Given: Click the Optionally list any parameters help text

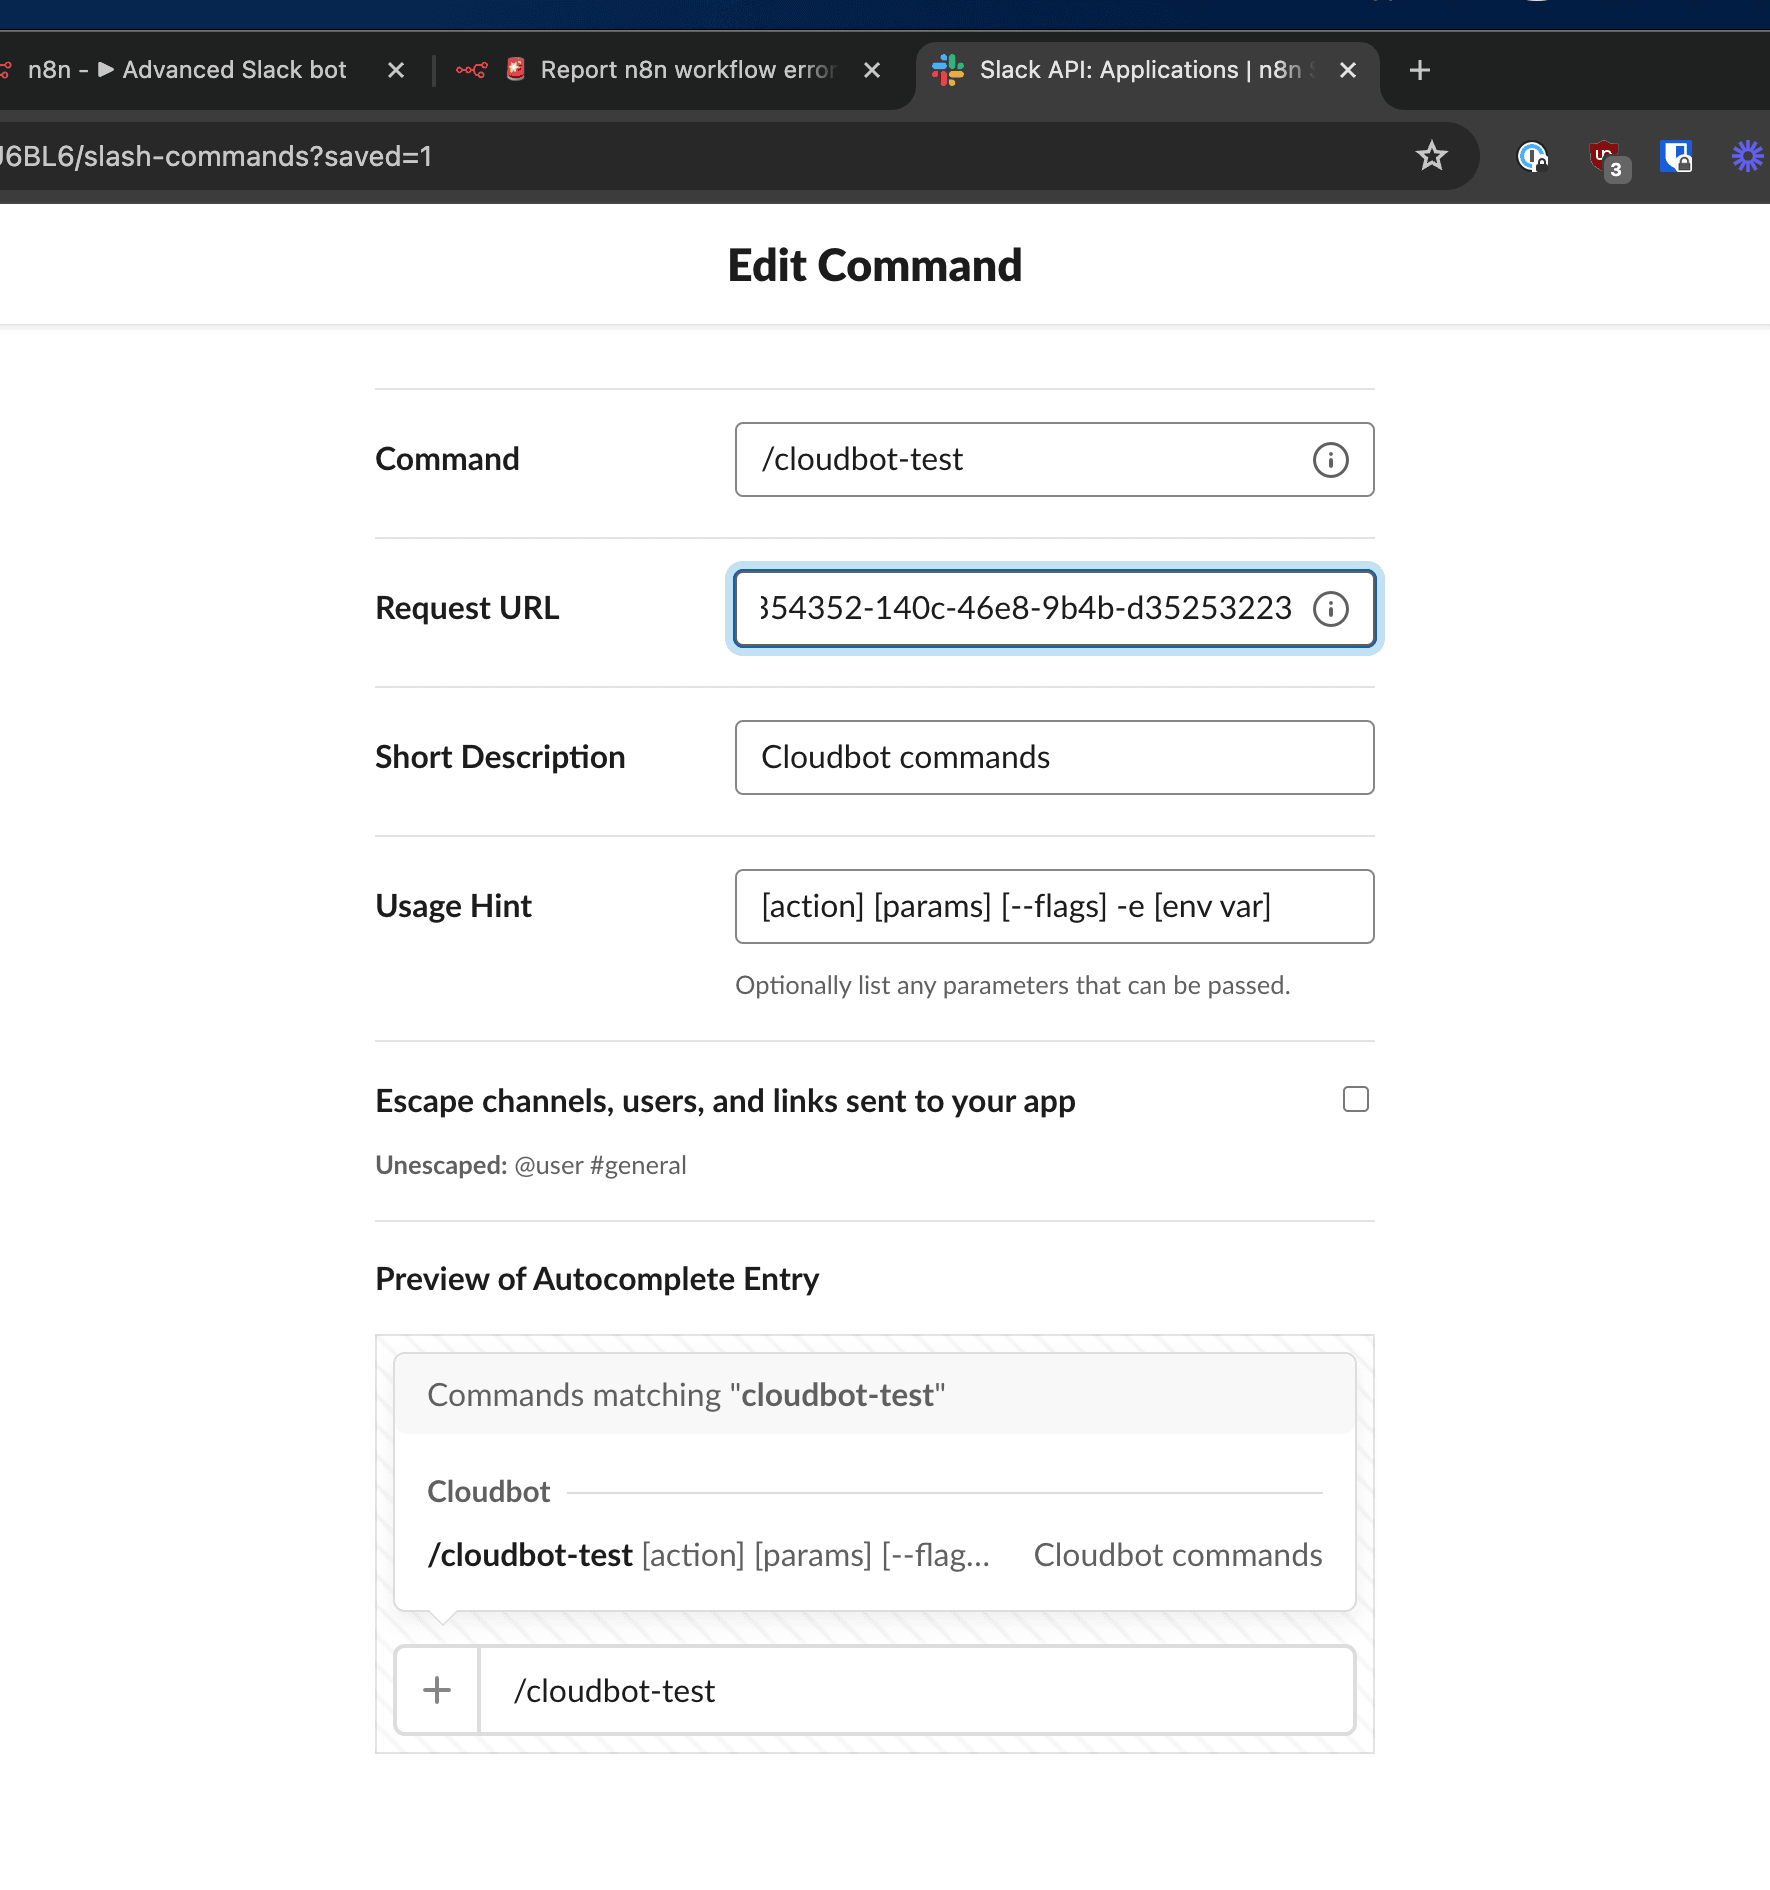Looking at the screenshot, I should [x=1013, y=986].
